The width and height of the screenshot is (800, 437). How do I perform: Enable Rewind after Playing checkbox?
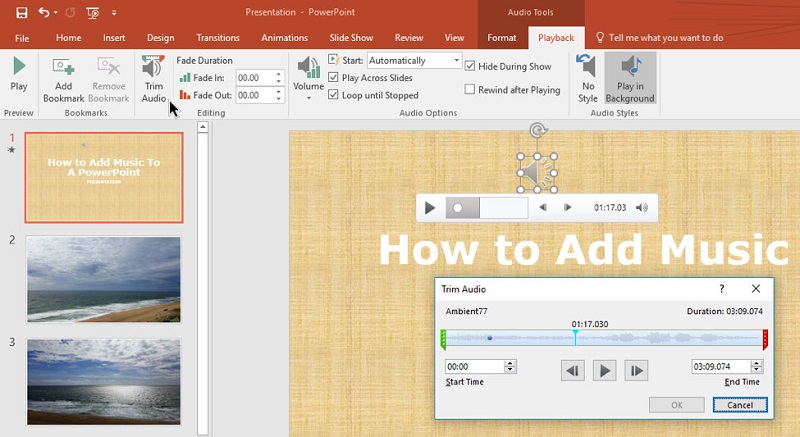pyautogui.click(x=470, y=90)
